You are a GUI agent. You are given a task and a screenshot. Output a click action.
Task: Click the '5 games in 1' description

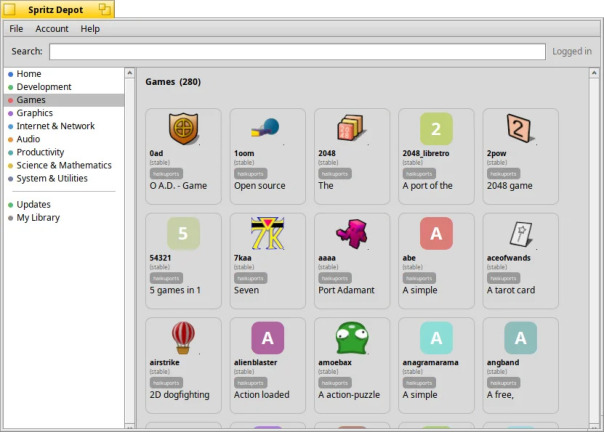[x=175, y=290]
